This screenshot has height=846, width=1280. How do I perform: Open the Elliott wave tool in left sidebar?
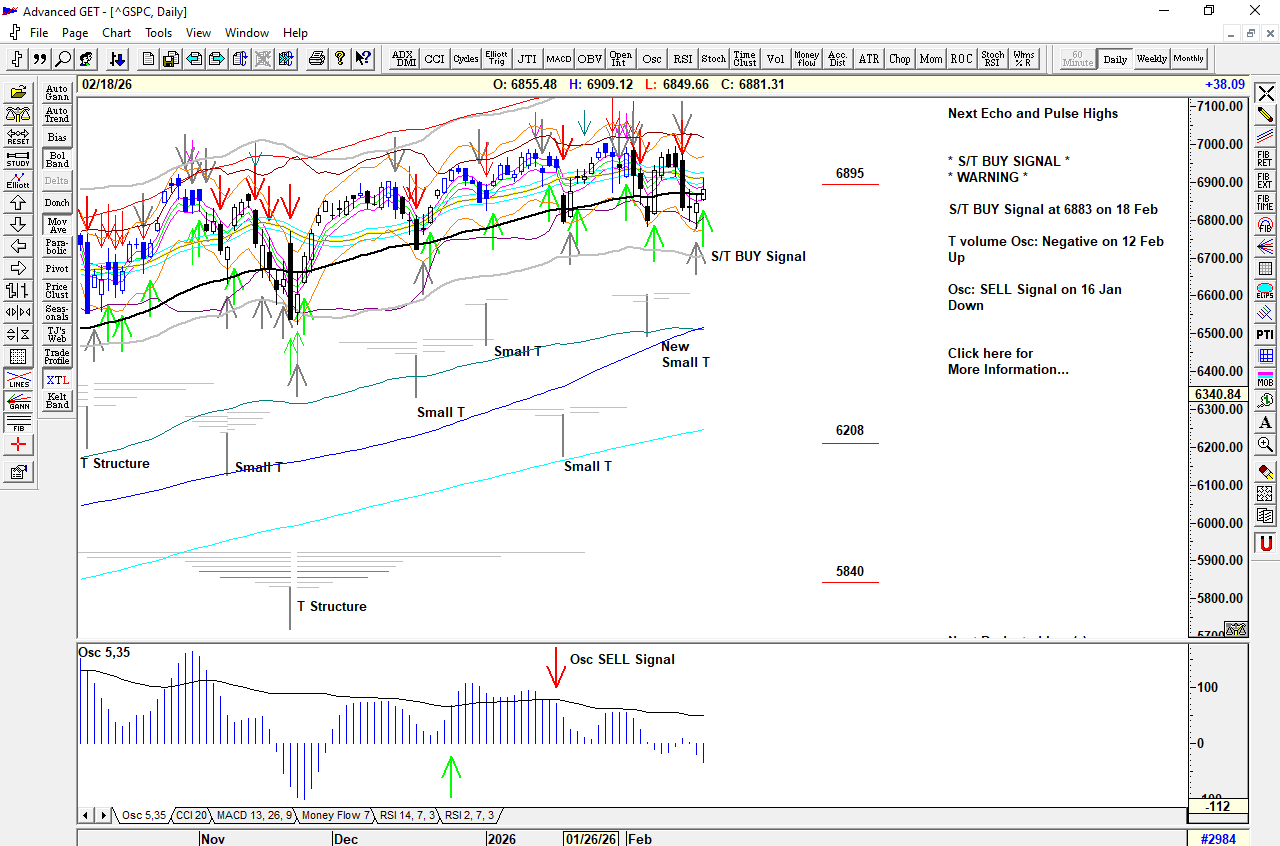18,180
